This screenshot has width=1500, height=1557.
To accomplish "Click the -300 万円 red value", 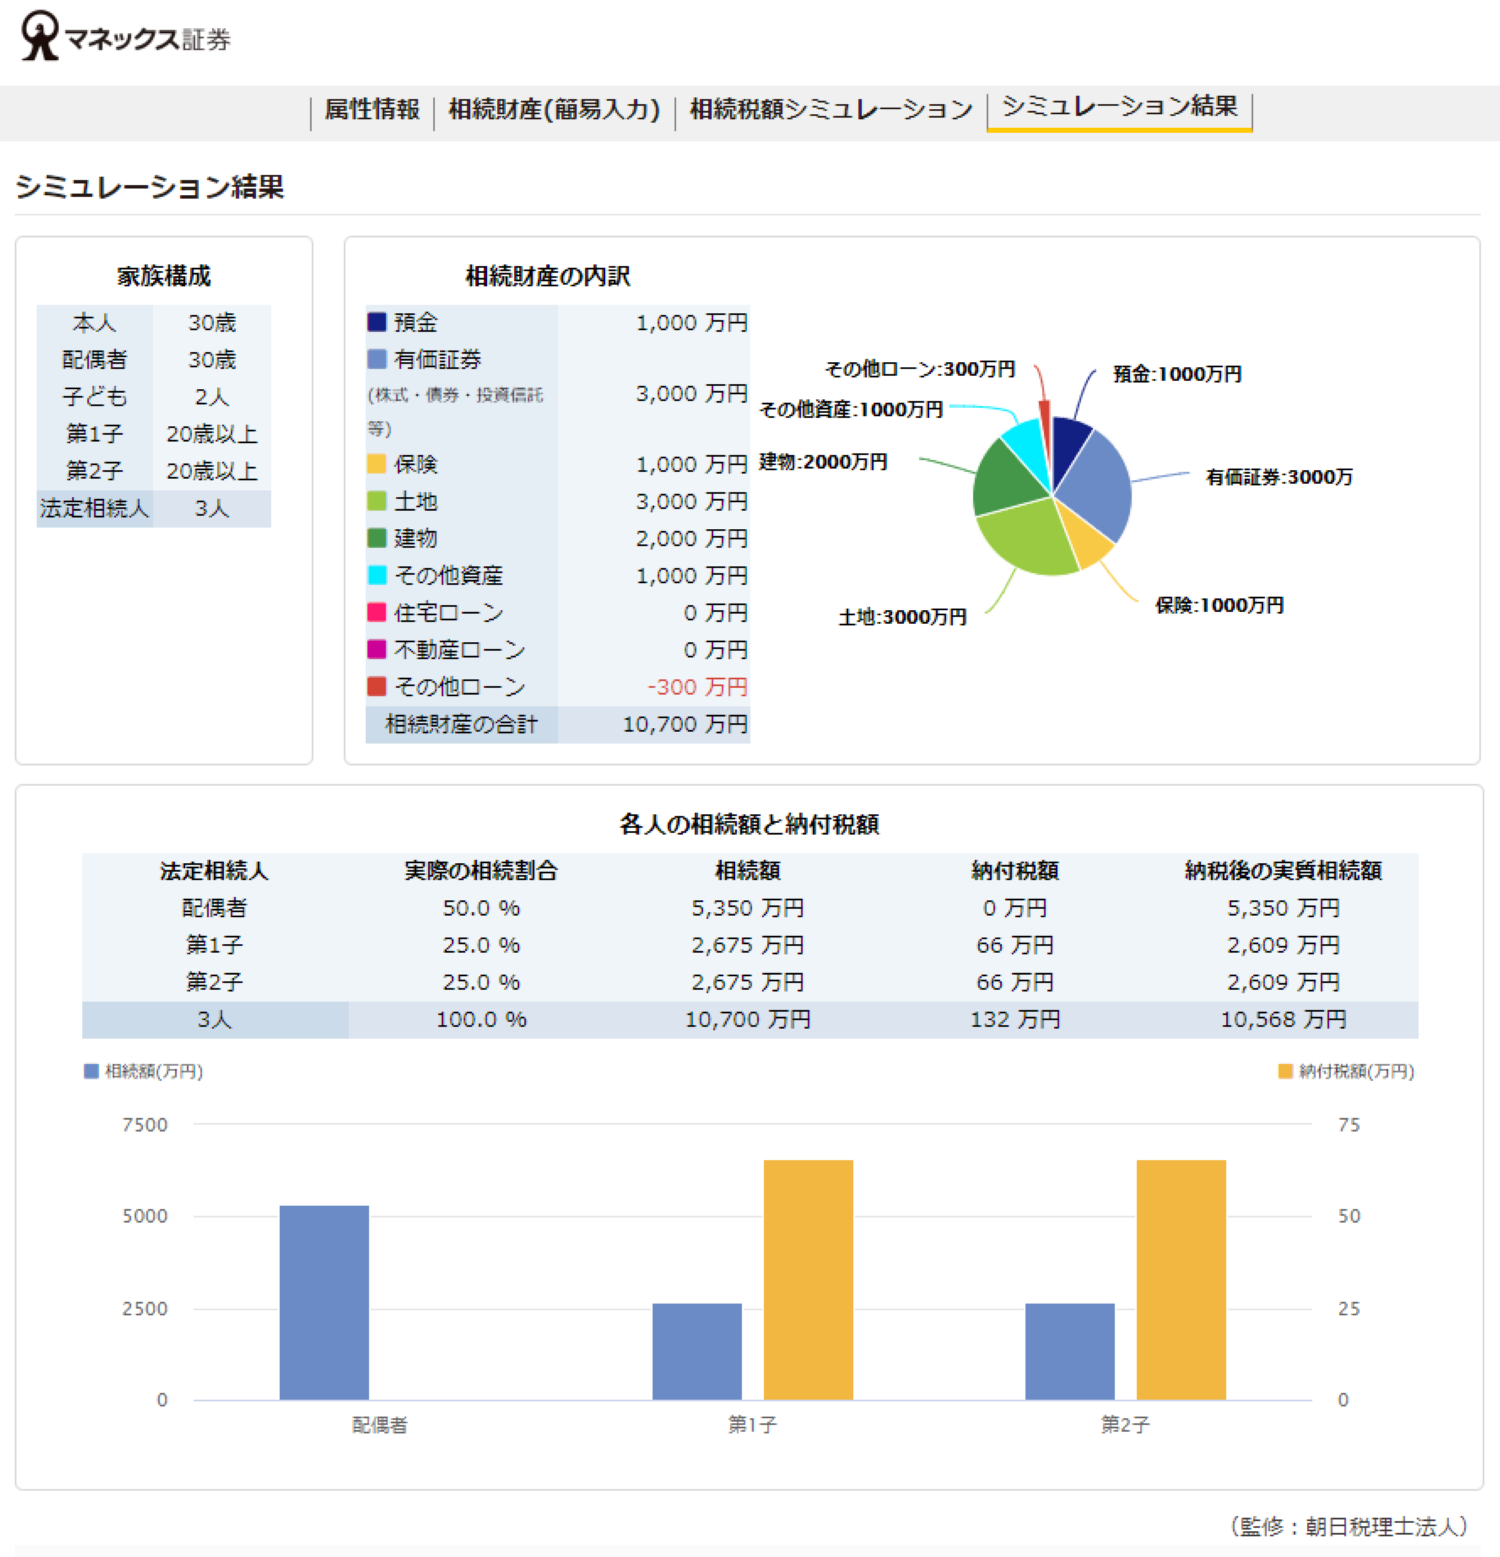I will point(697,687).
